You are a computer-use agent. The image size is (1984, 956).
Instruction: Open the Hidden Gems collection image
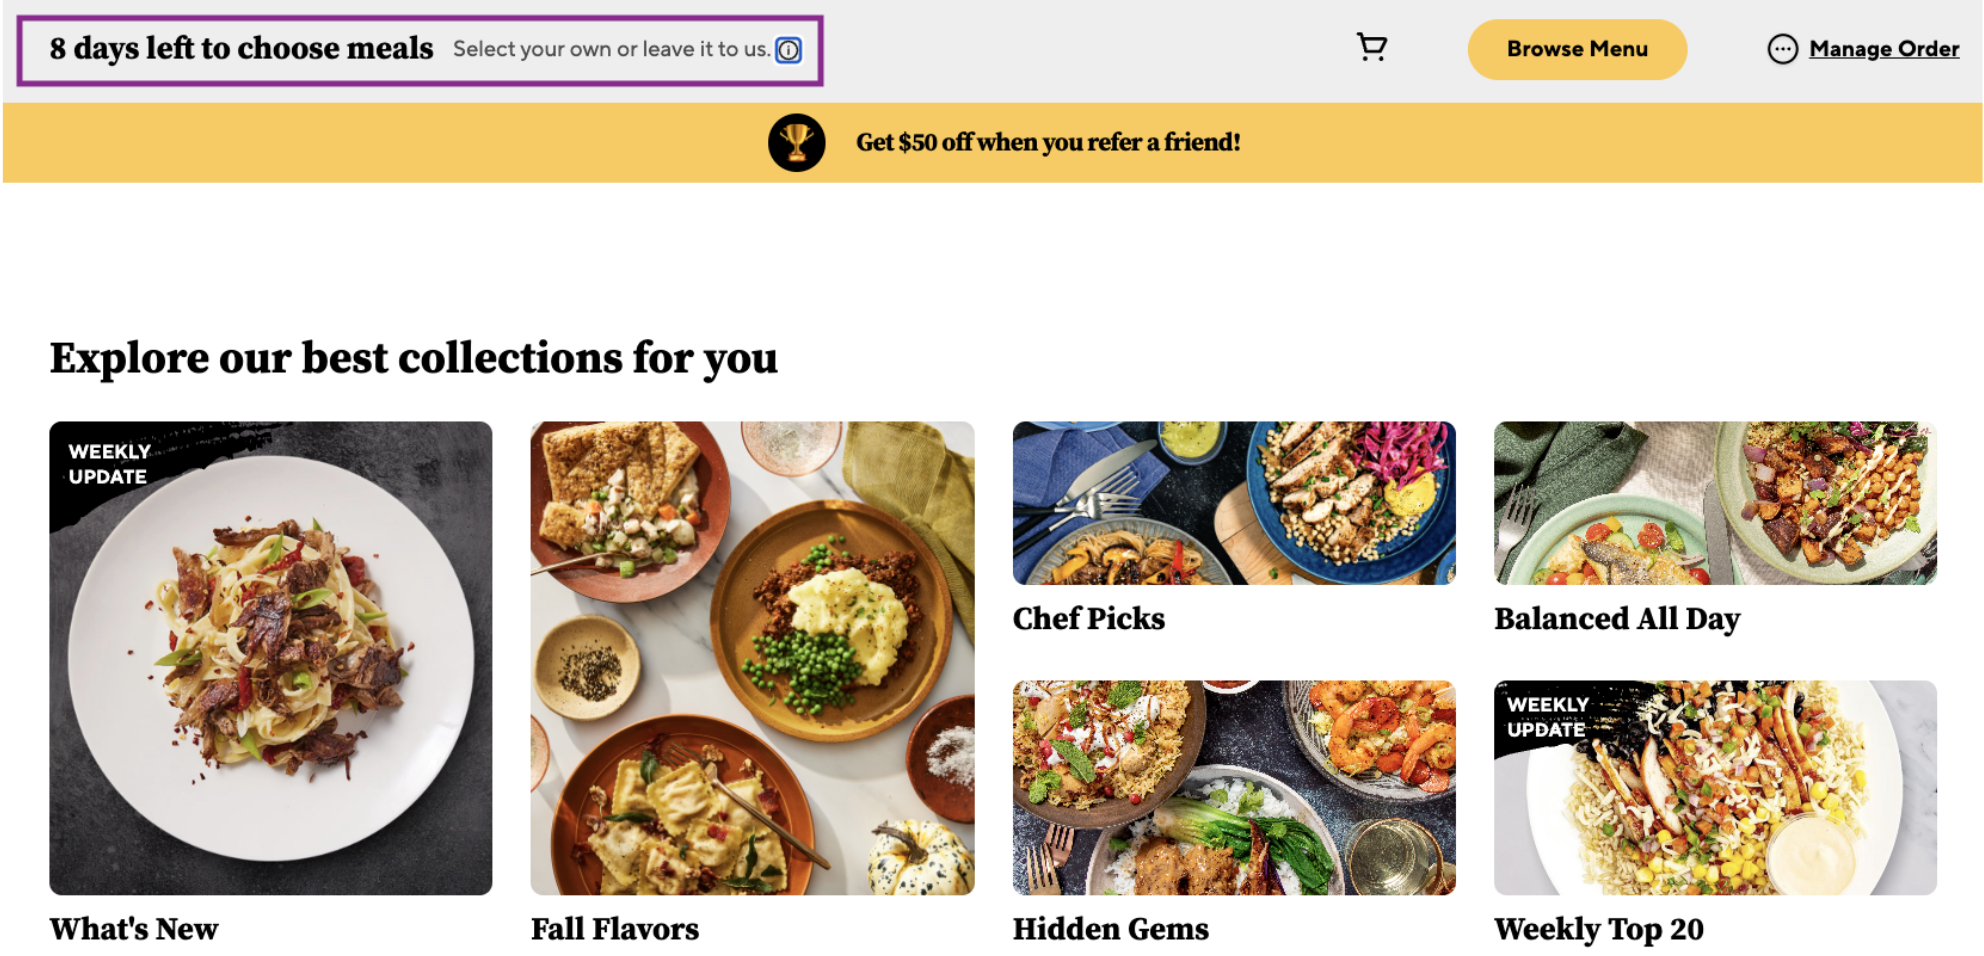[x=1233, y=787]
